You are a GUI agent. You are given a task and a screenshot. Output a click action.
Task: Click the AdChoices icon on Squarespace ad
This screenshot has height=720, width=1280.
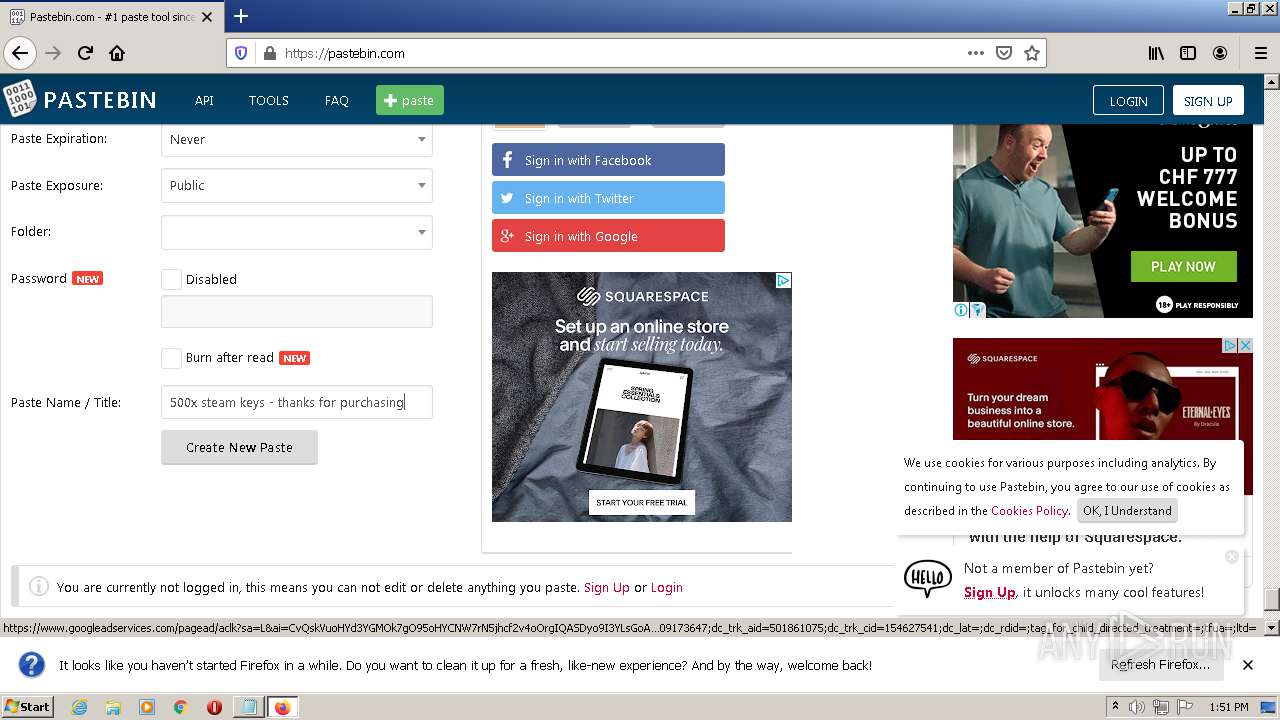[x=783, y=281]
